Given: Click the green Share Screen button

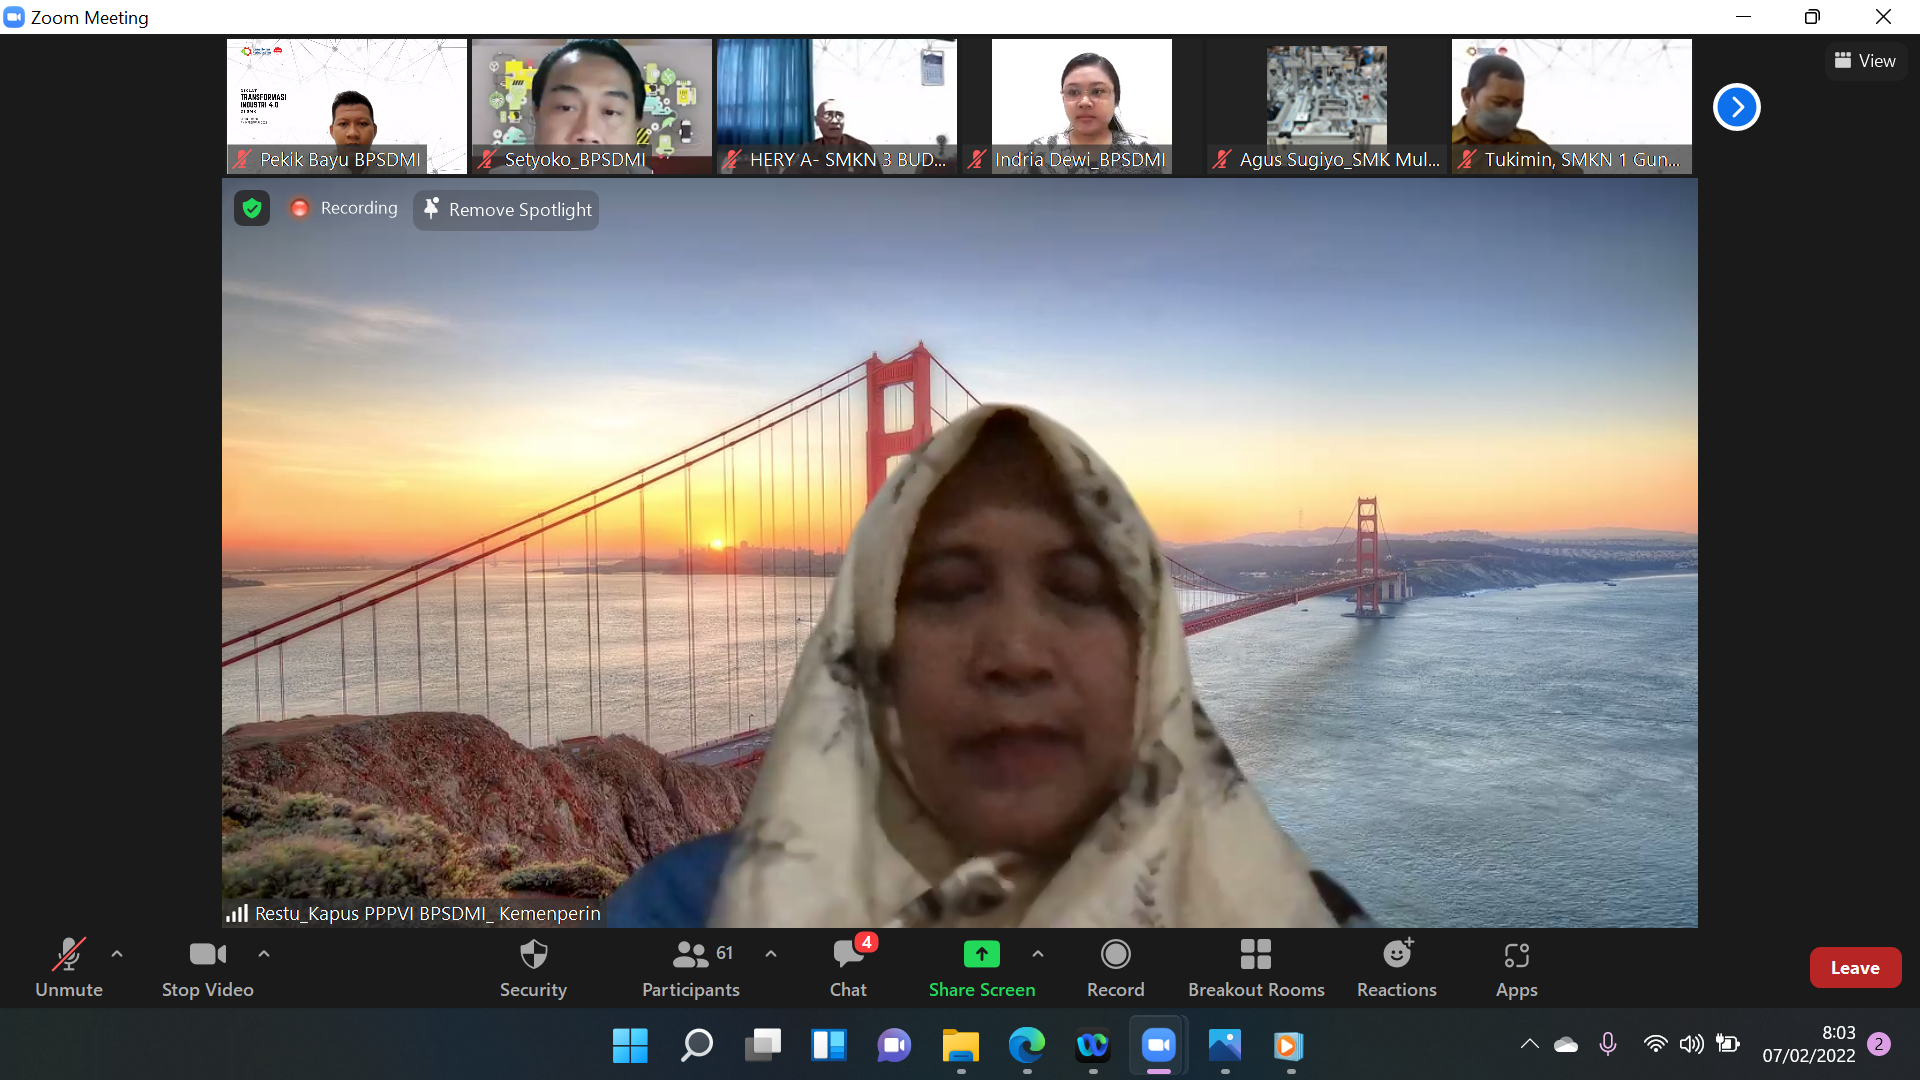Looking at the screenshot, I should (x=982, y=967).
